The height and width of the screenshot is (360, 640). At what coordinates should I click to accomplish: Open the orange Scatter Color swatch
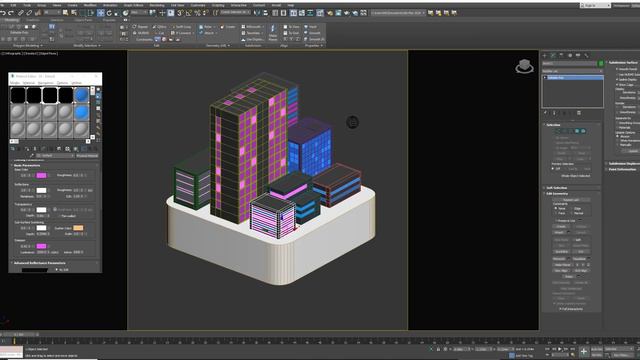(78, 228)
